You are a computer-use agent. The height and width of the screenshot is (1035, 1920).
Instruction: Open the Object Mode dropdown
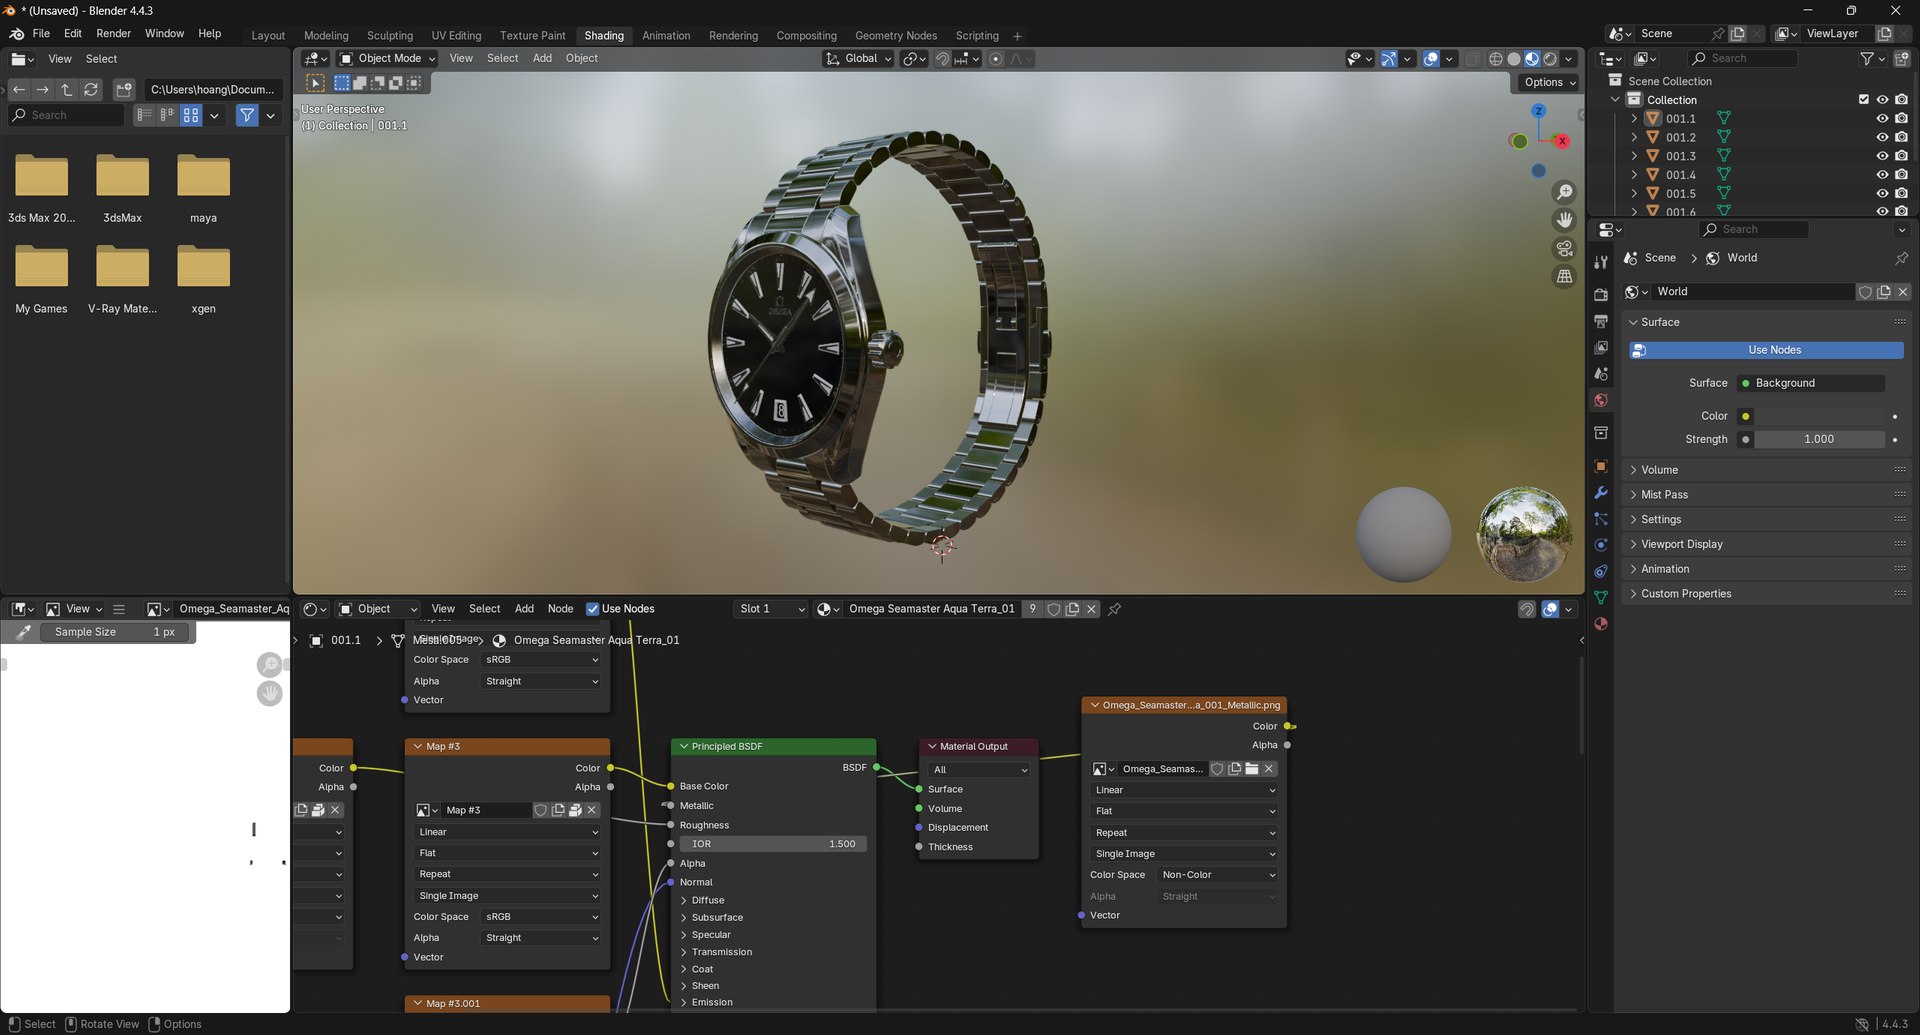point(388,59)
